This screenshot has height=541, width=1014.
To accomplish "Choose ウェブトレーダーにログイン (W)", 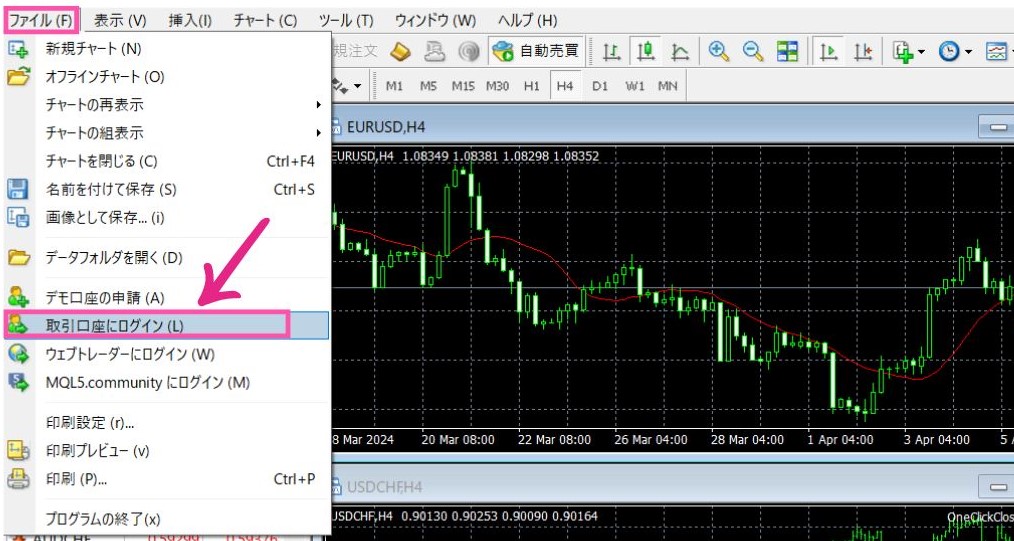I will (166, 354).
